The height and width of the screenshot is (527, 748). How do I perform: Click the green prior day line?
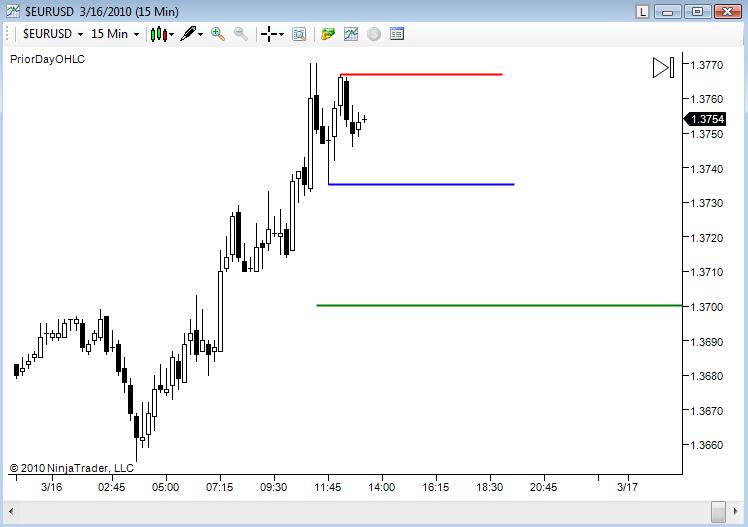coord(499,305)
